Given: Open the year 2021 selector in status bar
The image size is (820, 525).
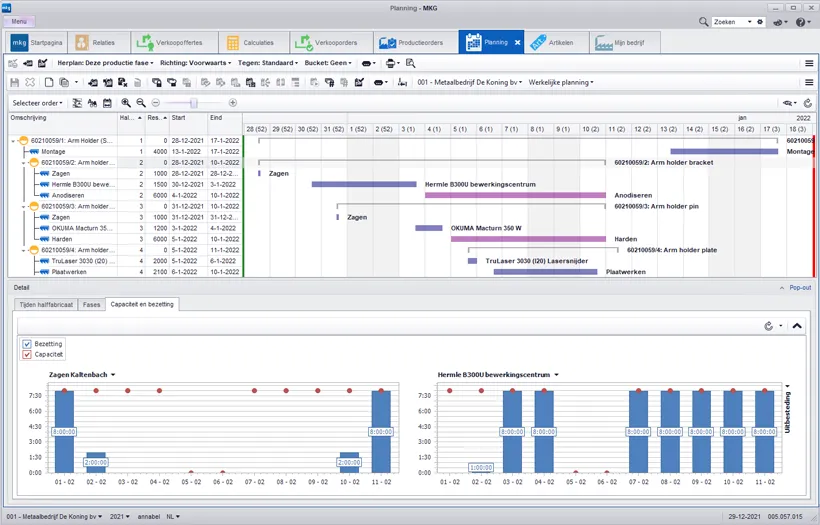Looking at the screenshot, I should (120, 517).
